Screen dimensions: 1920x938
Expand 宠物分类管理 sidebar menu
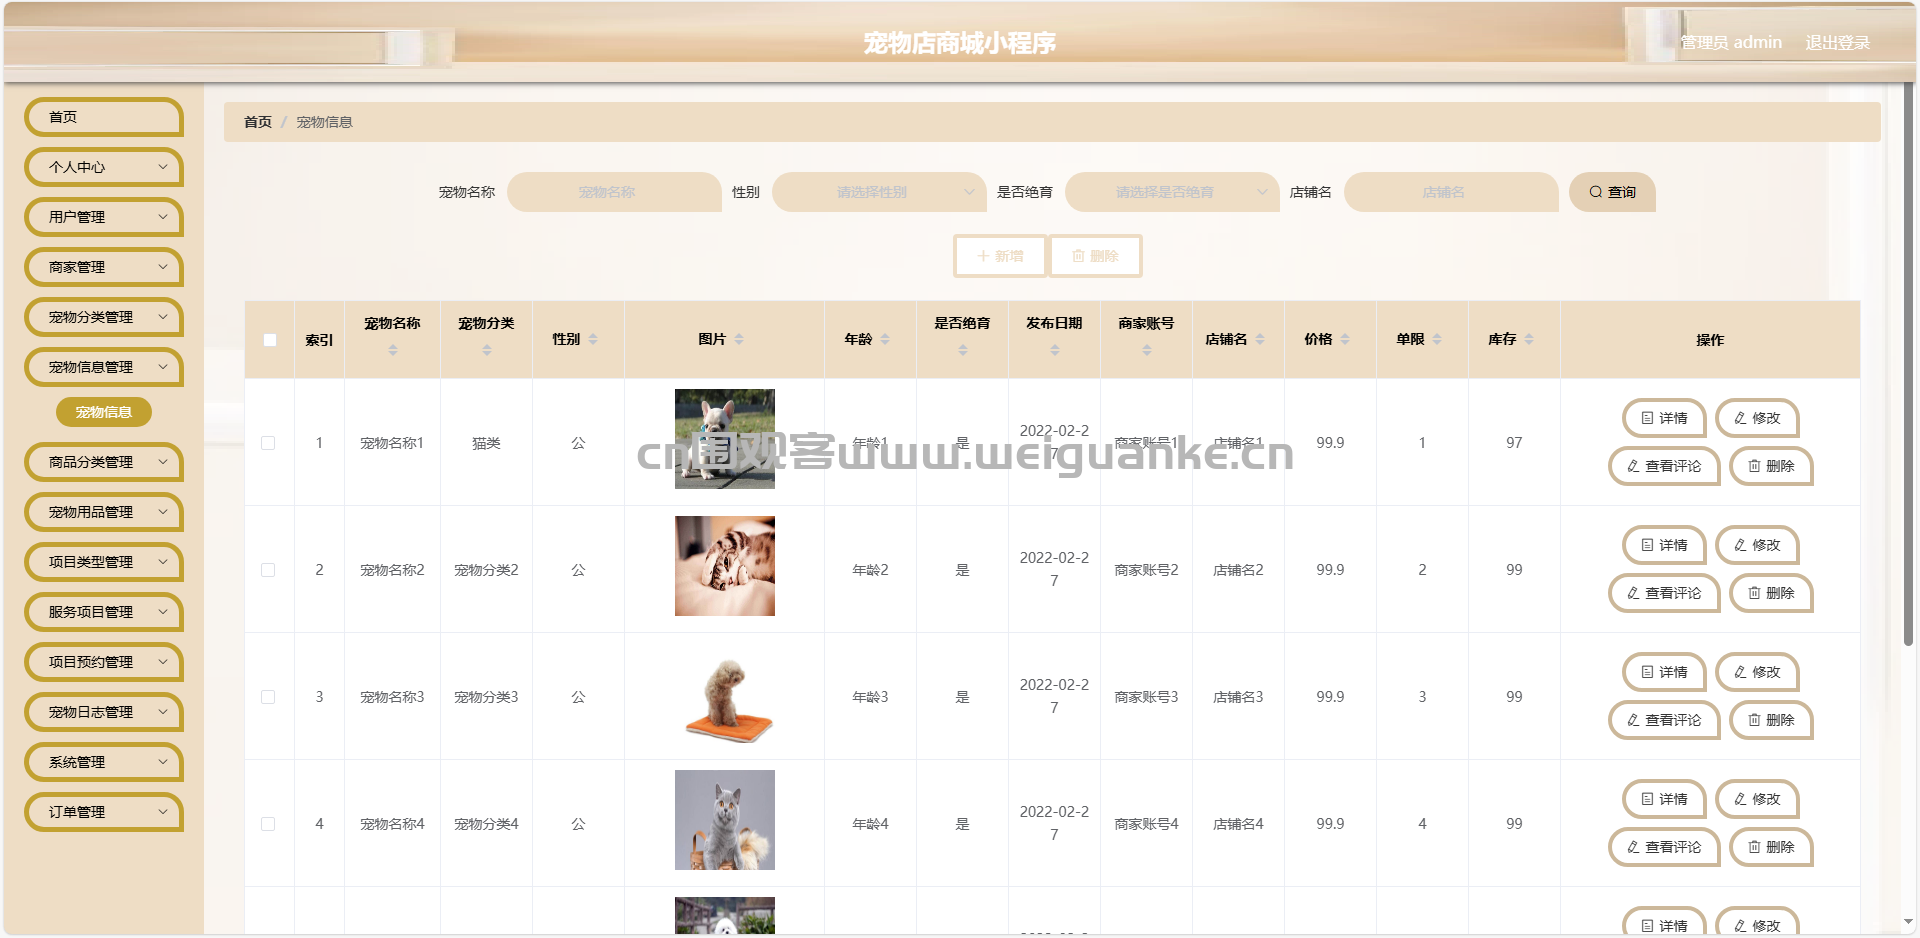click(x=104, y=317)
